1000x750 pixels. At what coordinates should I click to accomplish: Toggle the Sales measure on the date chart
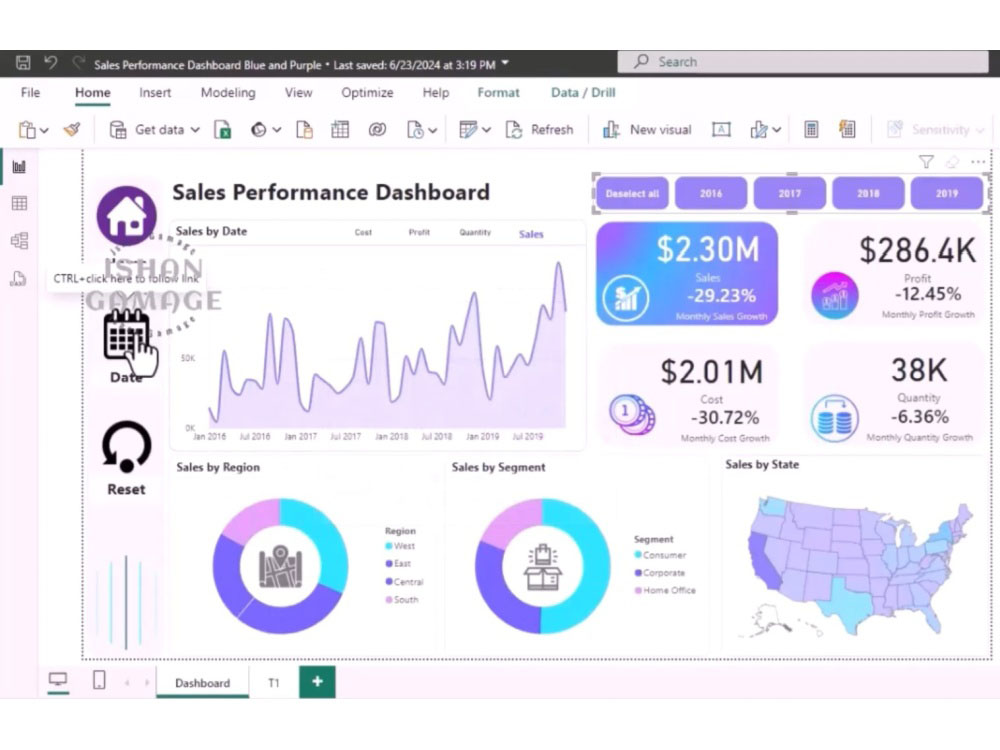click(531, 234)
